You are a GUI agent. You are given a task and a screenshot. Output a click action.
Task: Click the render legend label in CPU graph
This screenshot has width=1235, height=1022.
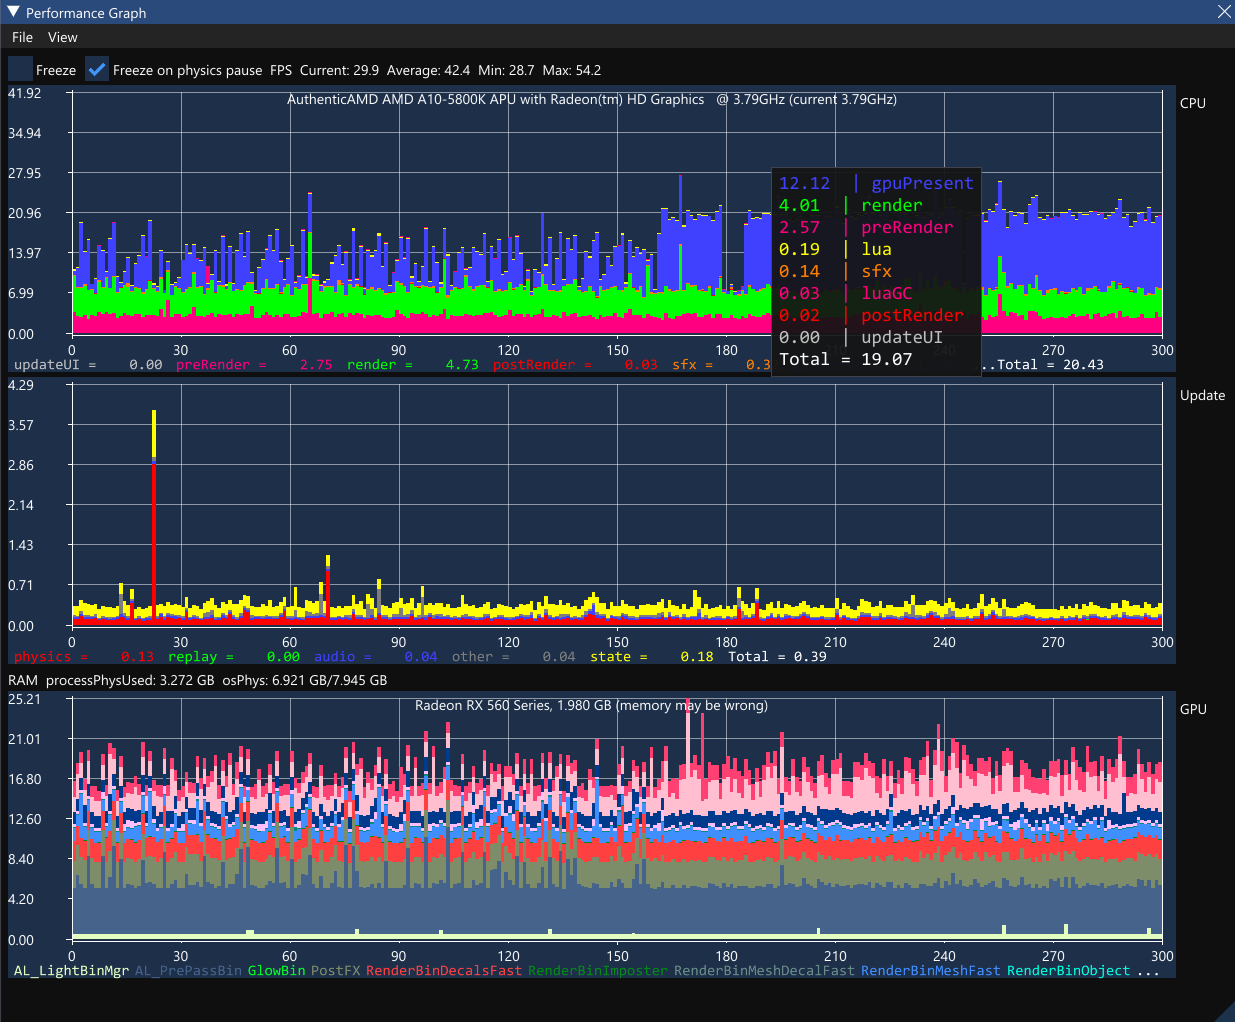pos(371,365)
